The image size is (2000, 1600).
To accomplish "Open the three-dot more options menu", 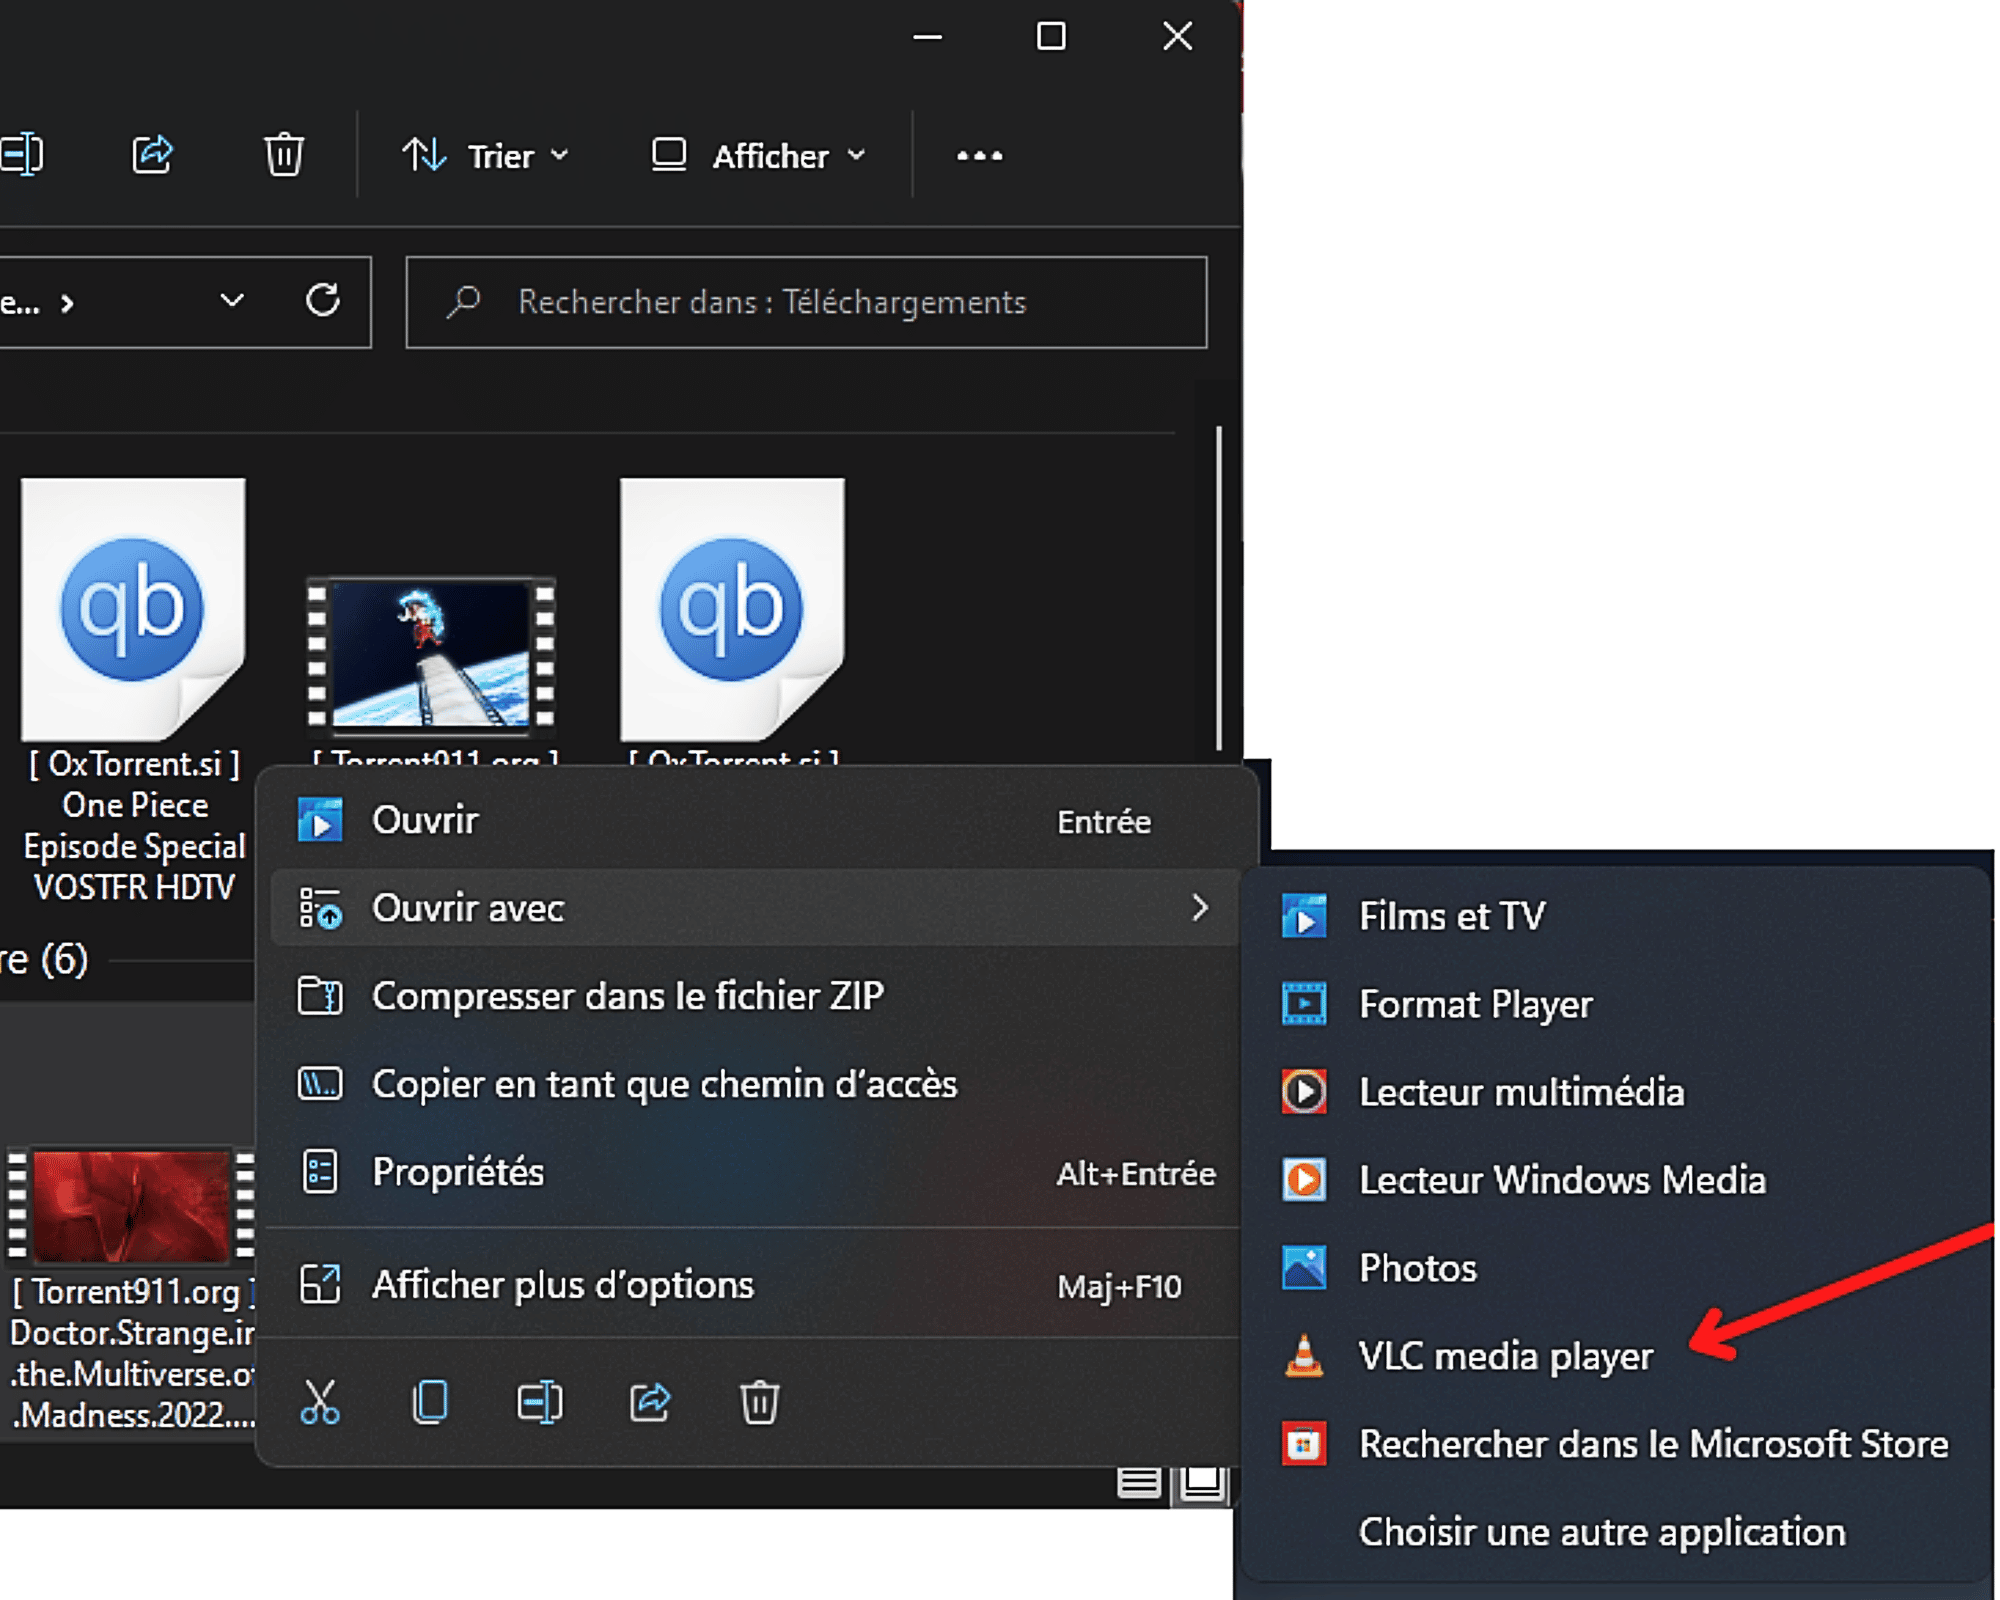I will click(980, 156).
